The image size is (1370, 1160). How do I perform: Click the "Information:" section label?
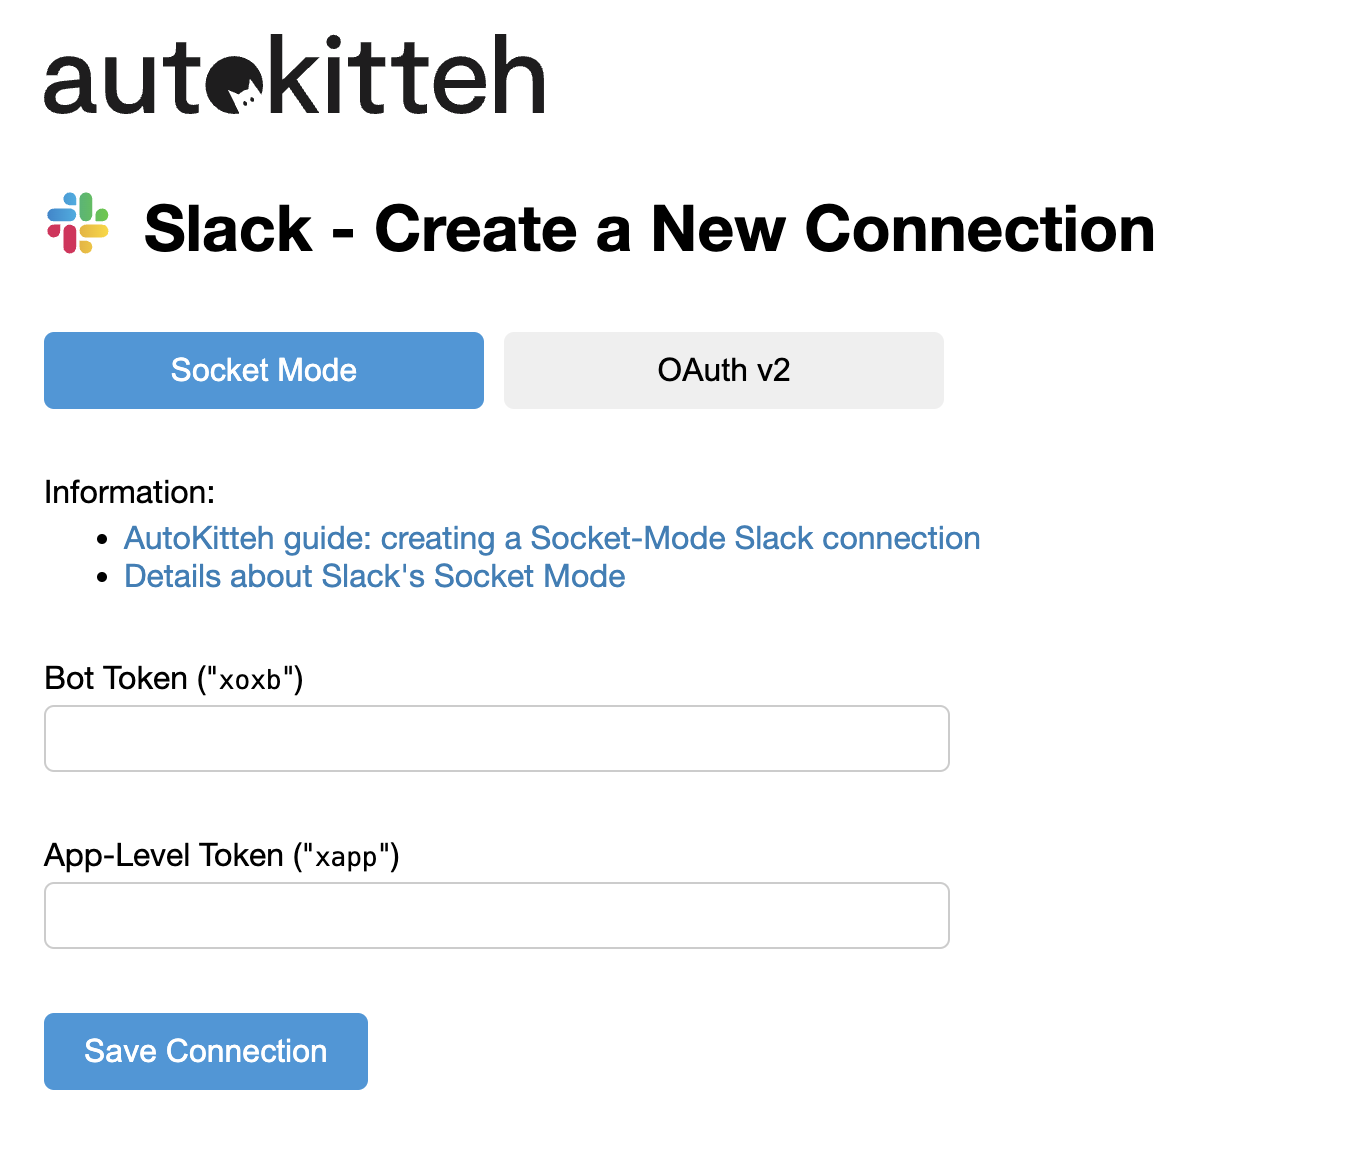[x=130, y=492]
